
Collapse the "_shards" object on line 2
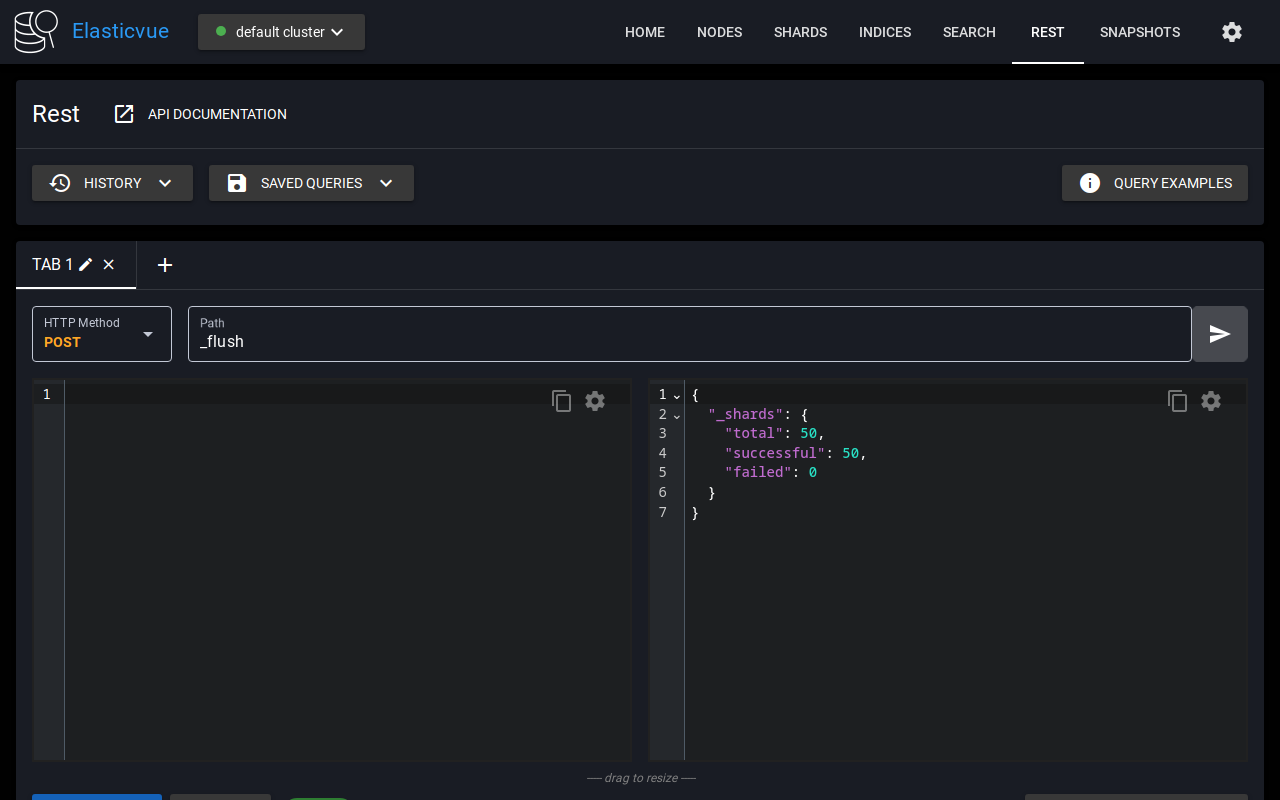tap(677, 415)
